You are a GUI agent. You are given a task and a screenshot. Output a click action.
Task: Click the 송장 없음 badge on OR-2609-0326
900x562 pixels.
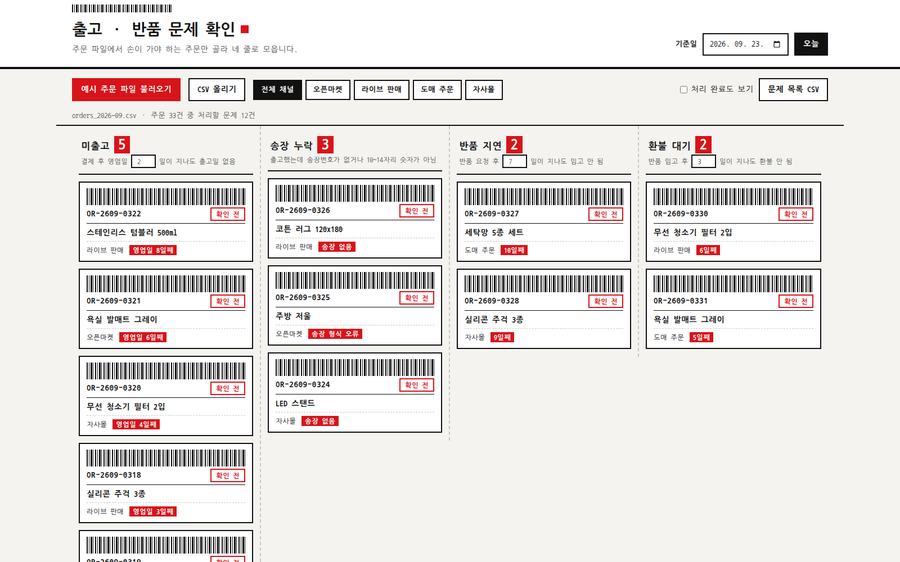coord(337,247)
